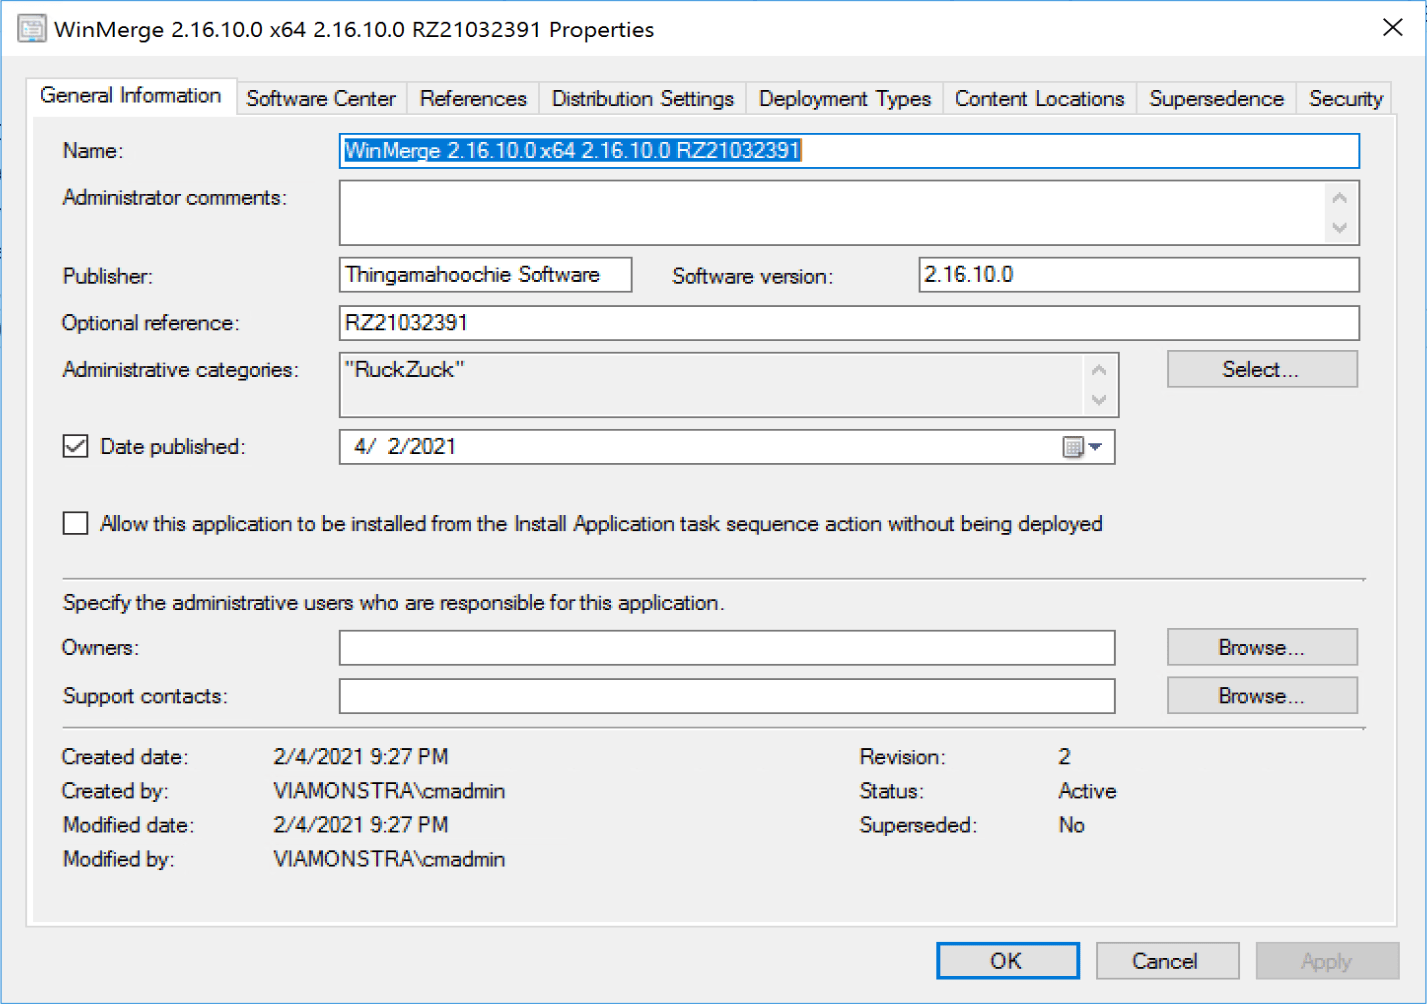The height and width of the screenshot is (1004, 1427).
Task: Open the Deployment Types tab
Action: 844,98
